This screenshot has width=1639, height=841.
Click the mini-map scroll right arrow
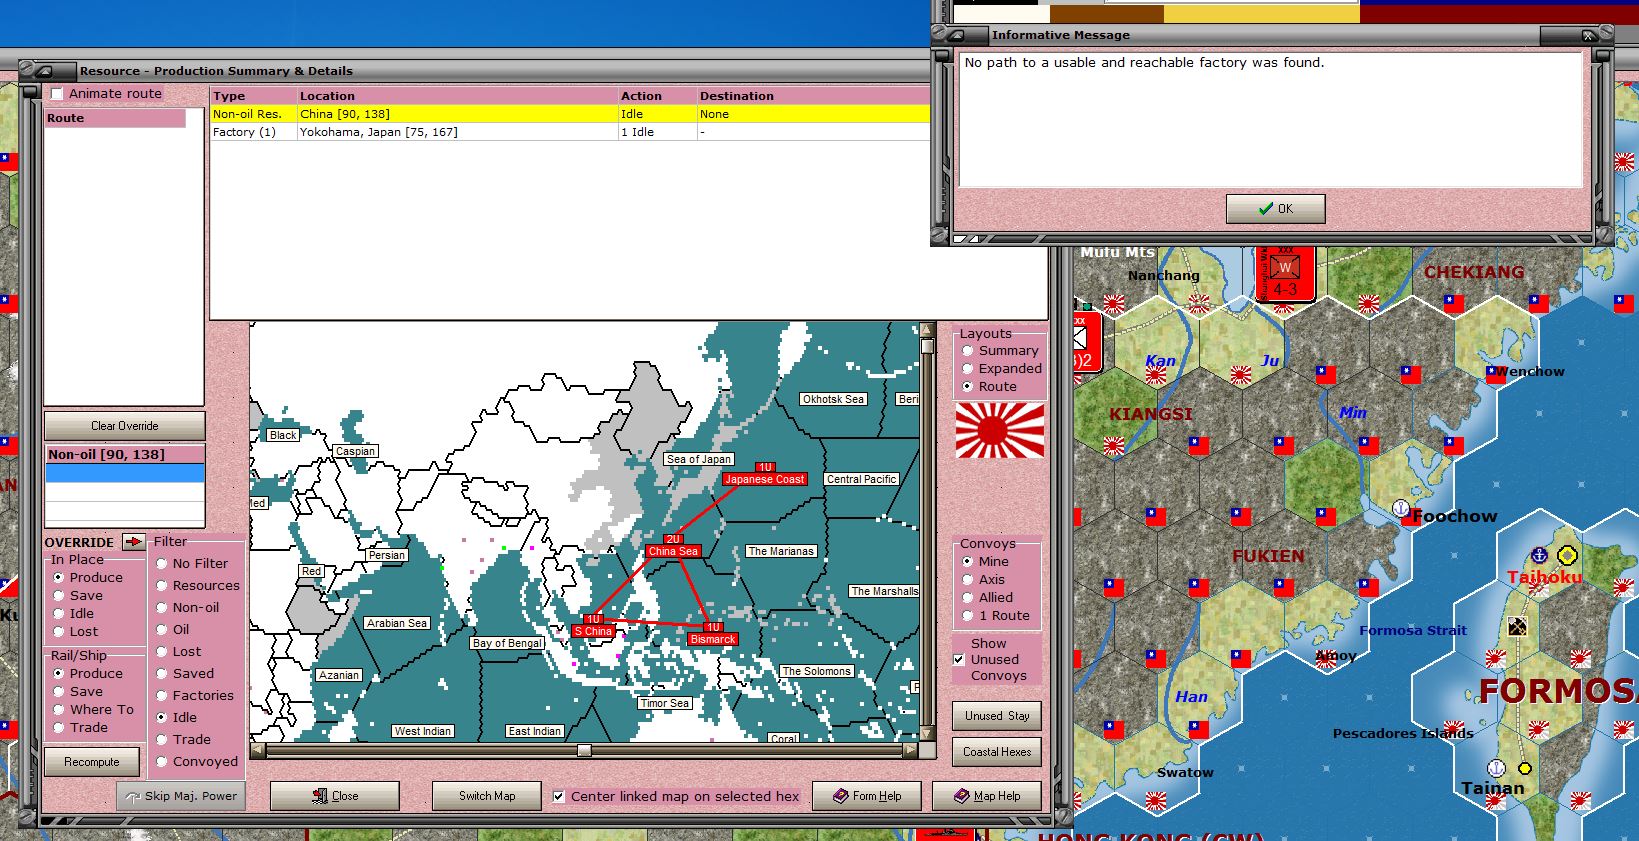pyautogui.click(x=910, y=751)
